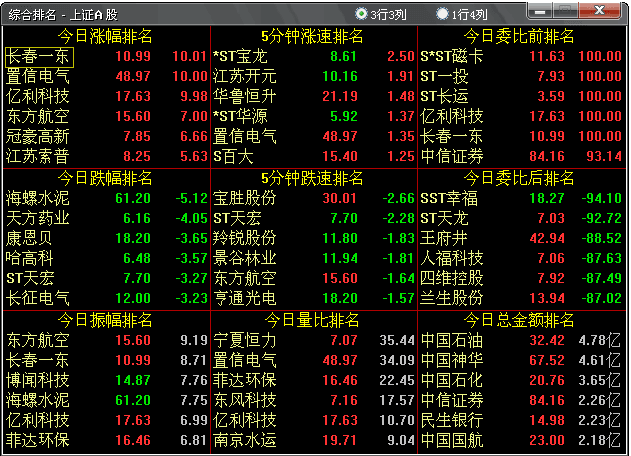The image size is (631, 456).
Task: Select ST天宏 in 5分钟跌速排名 list
Action: 313,218
